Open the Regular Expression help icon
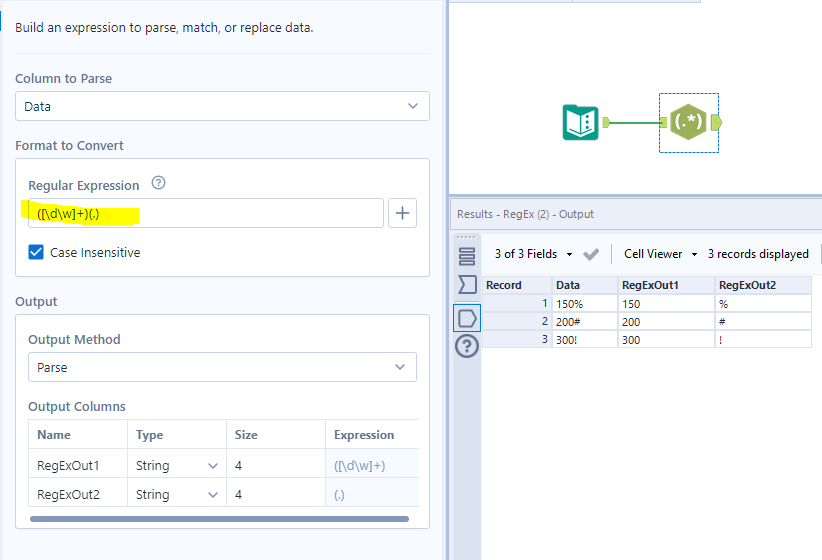The height and width of the screenshot is (560, 822). coord(158,184)
